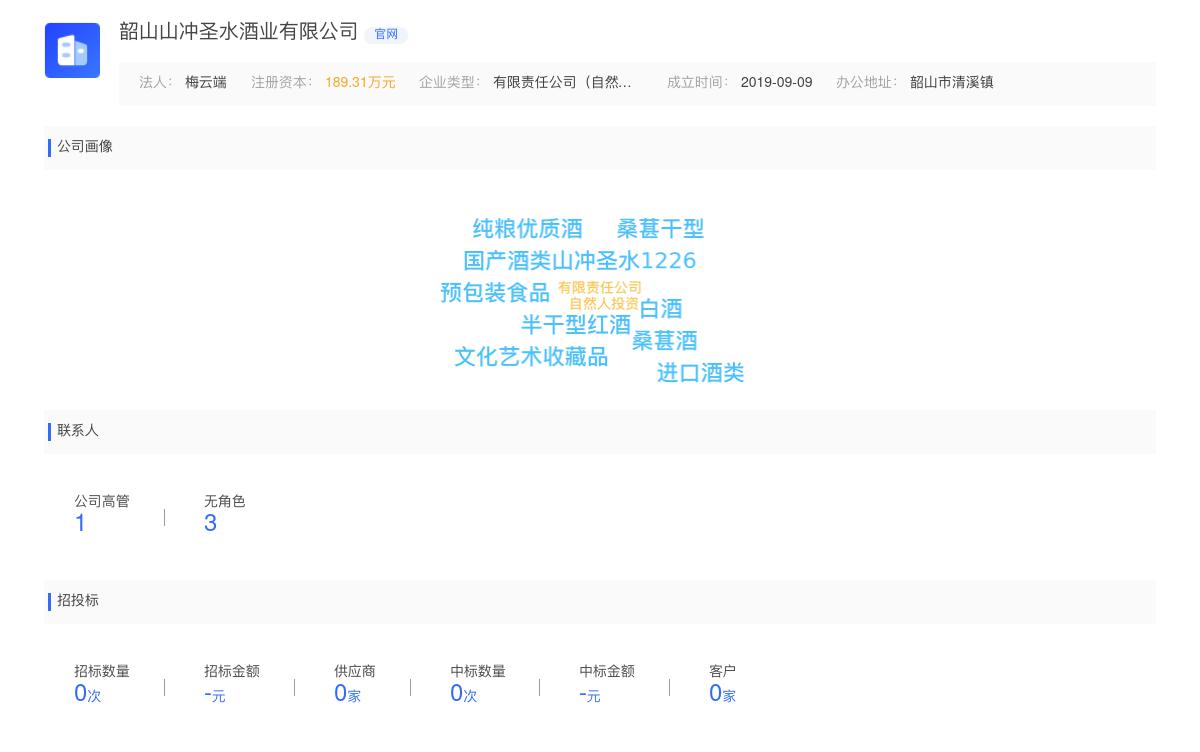The width and height of the screenshot is (1200, 752).
Task: Select the 进口酒类 tag
Action: [x=700, y=373]
